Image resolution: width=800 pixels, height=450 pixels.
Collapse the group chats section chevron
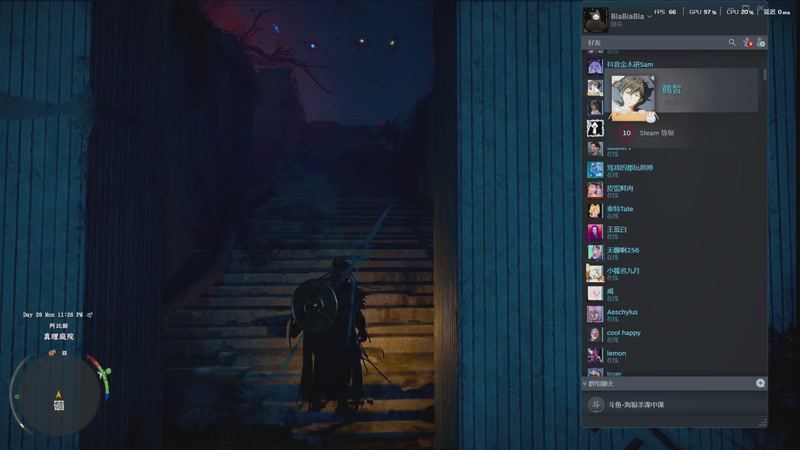click(x=585, y=384)
